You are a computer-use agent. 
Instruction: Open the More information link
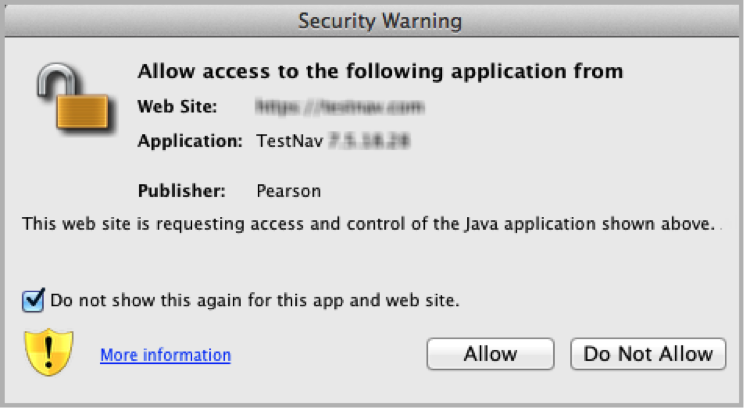click(x=165, y=355)
